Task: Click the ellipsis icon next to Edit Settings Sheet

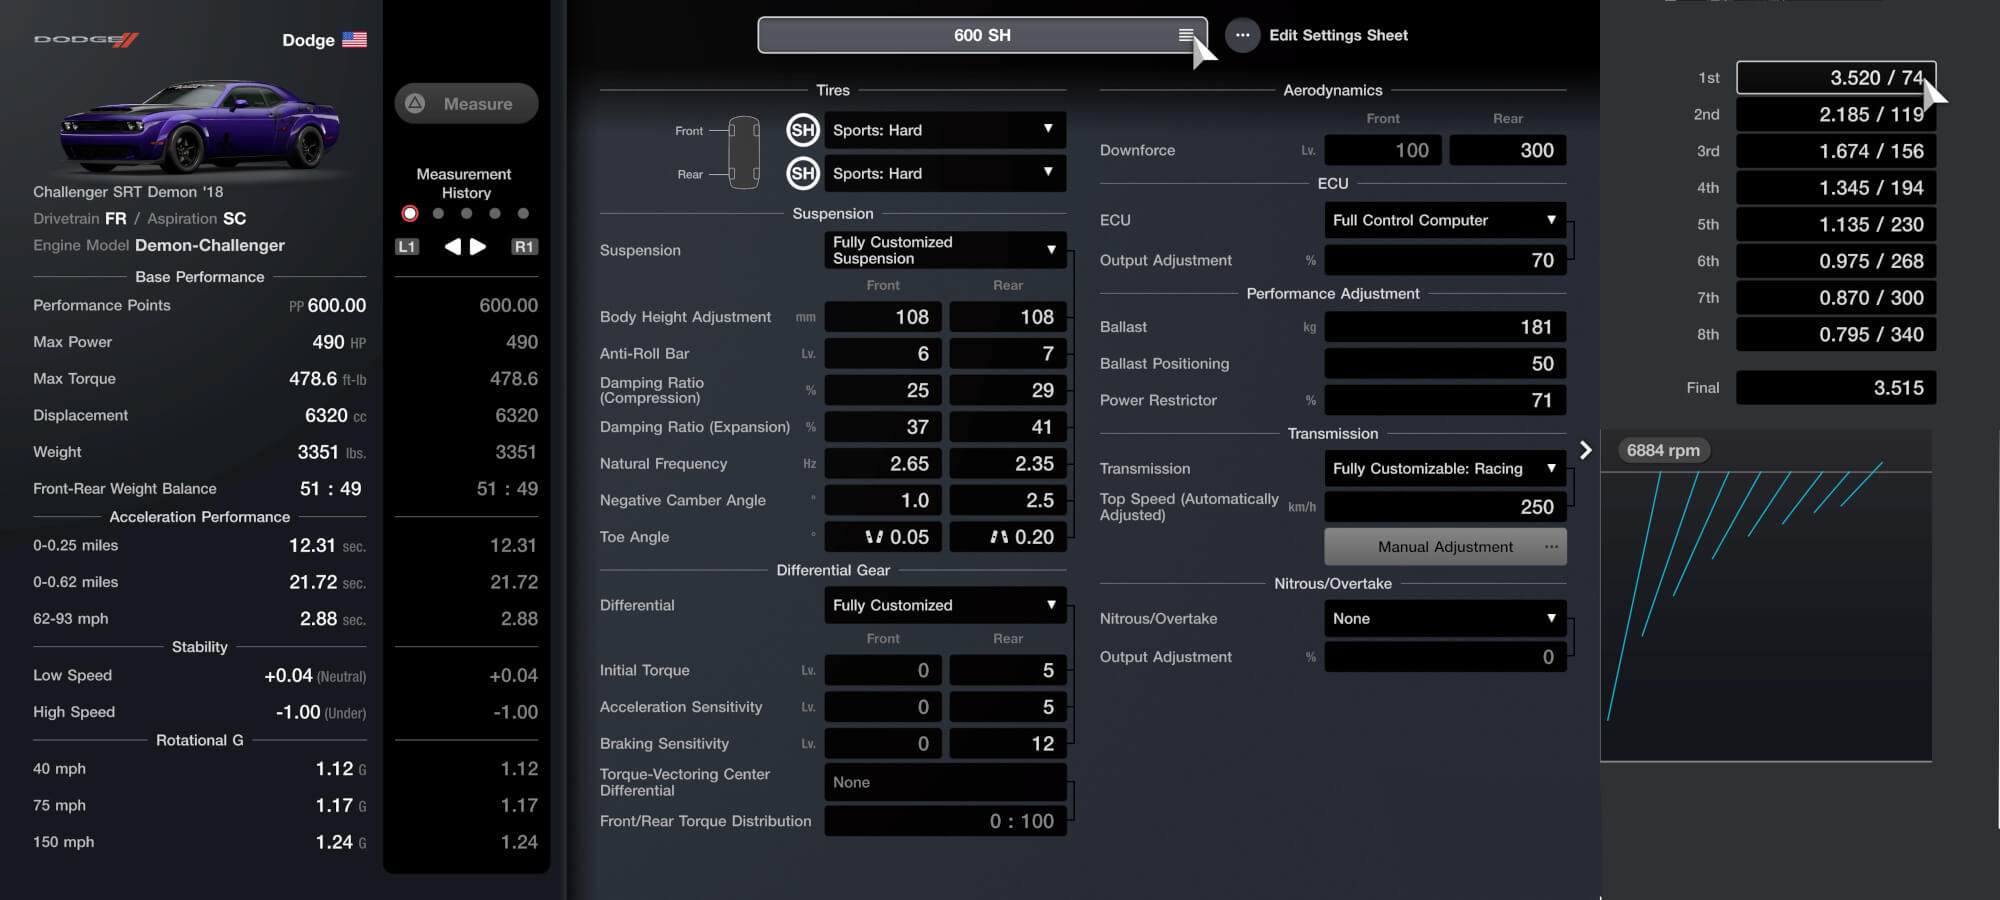Action: coord(1242,35)
